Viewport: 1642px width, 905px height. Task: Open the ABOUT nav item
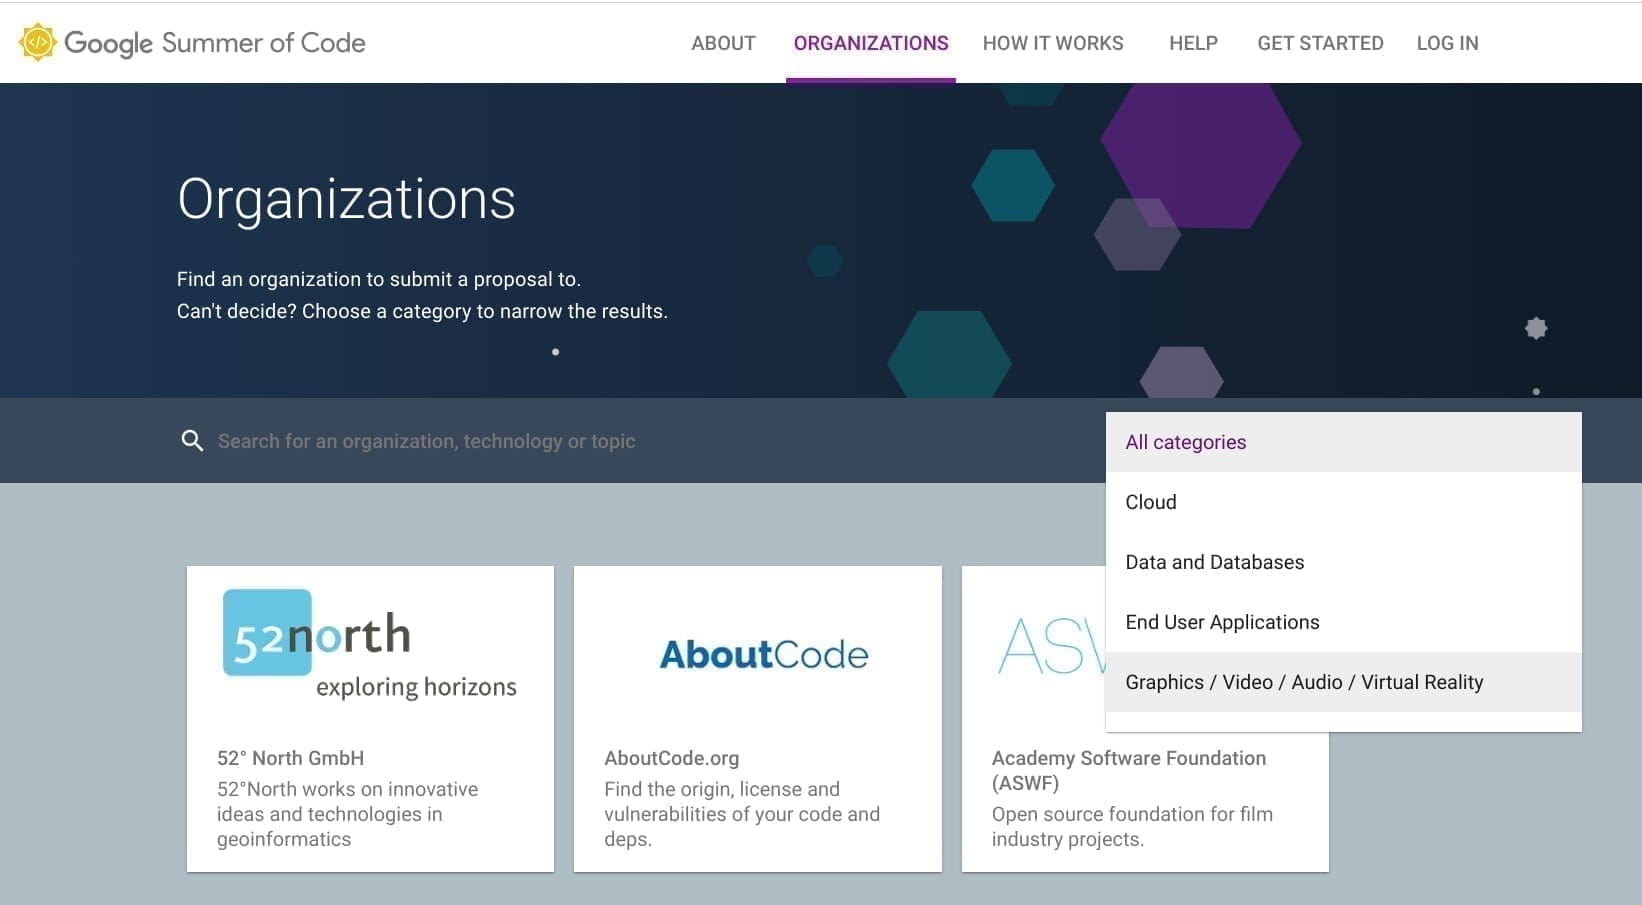click(723, 43)
